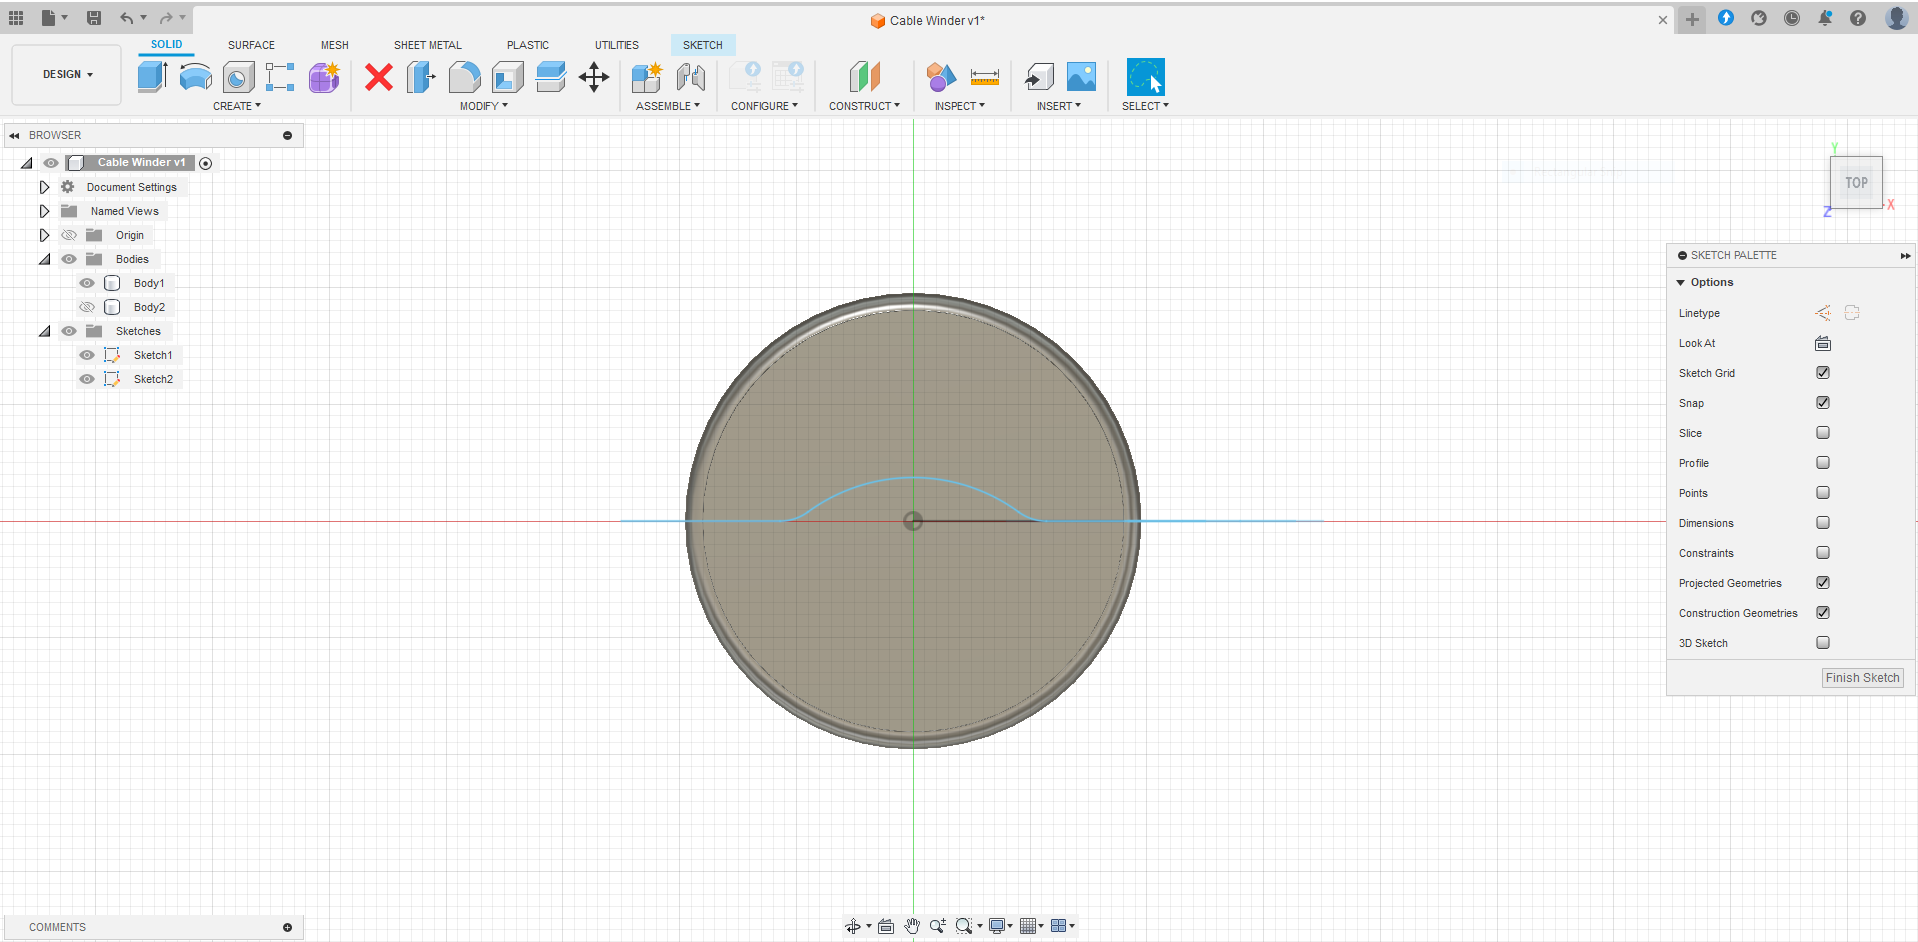The width and height of the screenshot is (1918, 942).
Task: Click the Insert Derive icon
Action: (1039, 77)
